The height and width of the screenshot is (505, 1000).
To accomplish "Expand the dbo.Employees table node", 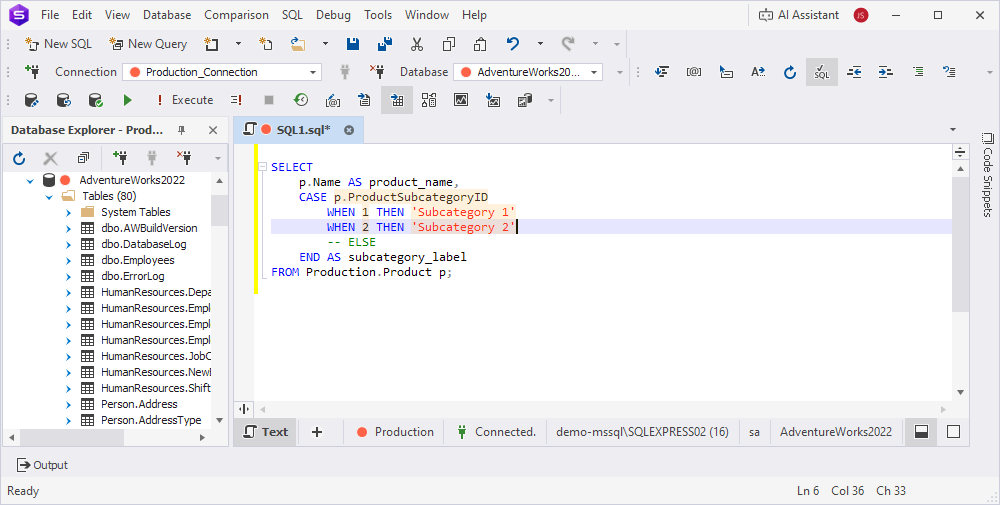I will 68,260.
